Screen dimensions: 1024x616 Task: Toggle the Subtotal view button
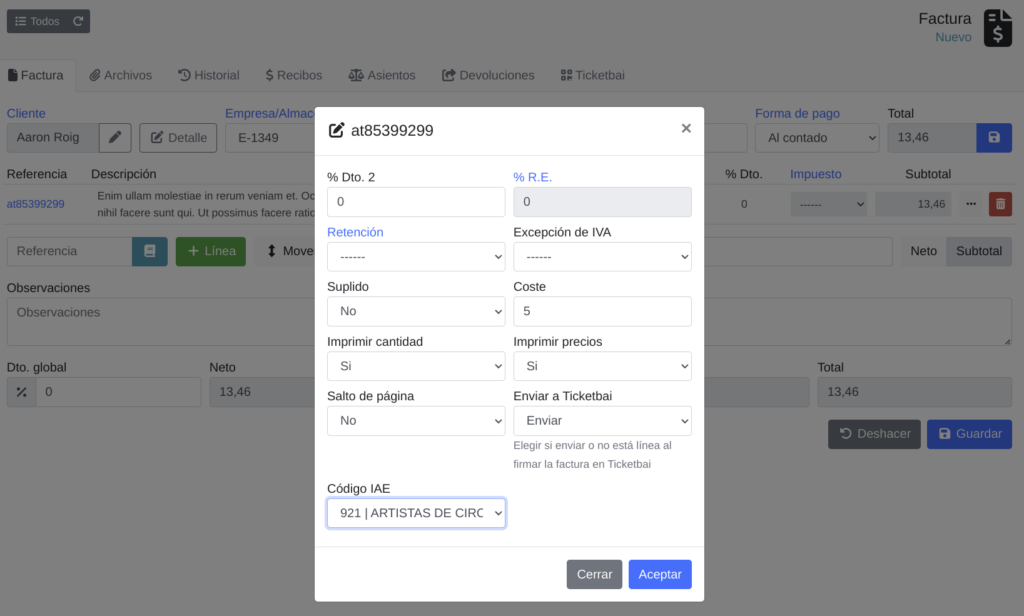[979, 251]
